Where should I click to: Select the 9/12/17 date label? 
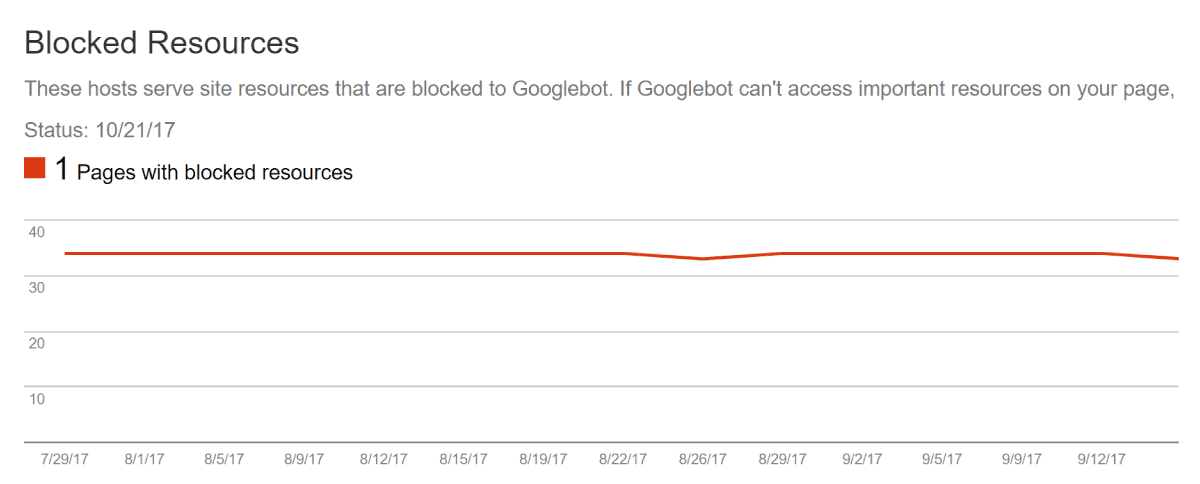click(1102, 459)
